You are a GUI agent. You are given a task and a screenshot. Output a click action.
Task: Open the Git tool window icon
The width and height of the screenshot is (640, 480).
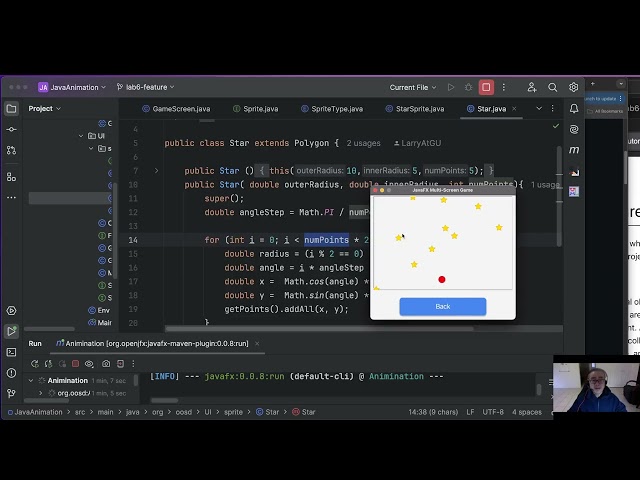click(11, 393)
